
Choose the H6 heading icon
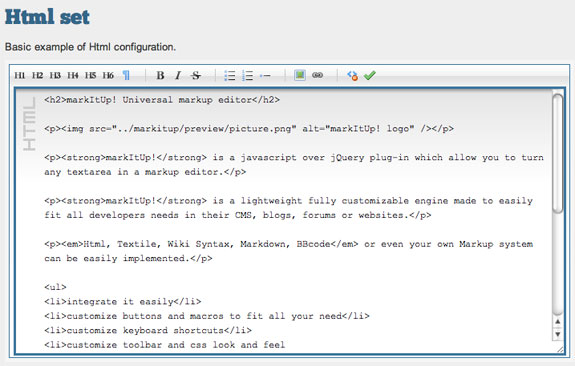[108, 76]
